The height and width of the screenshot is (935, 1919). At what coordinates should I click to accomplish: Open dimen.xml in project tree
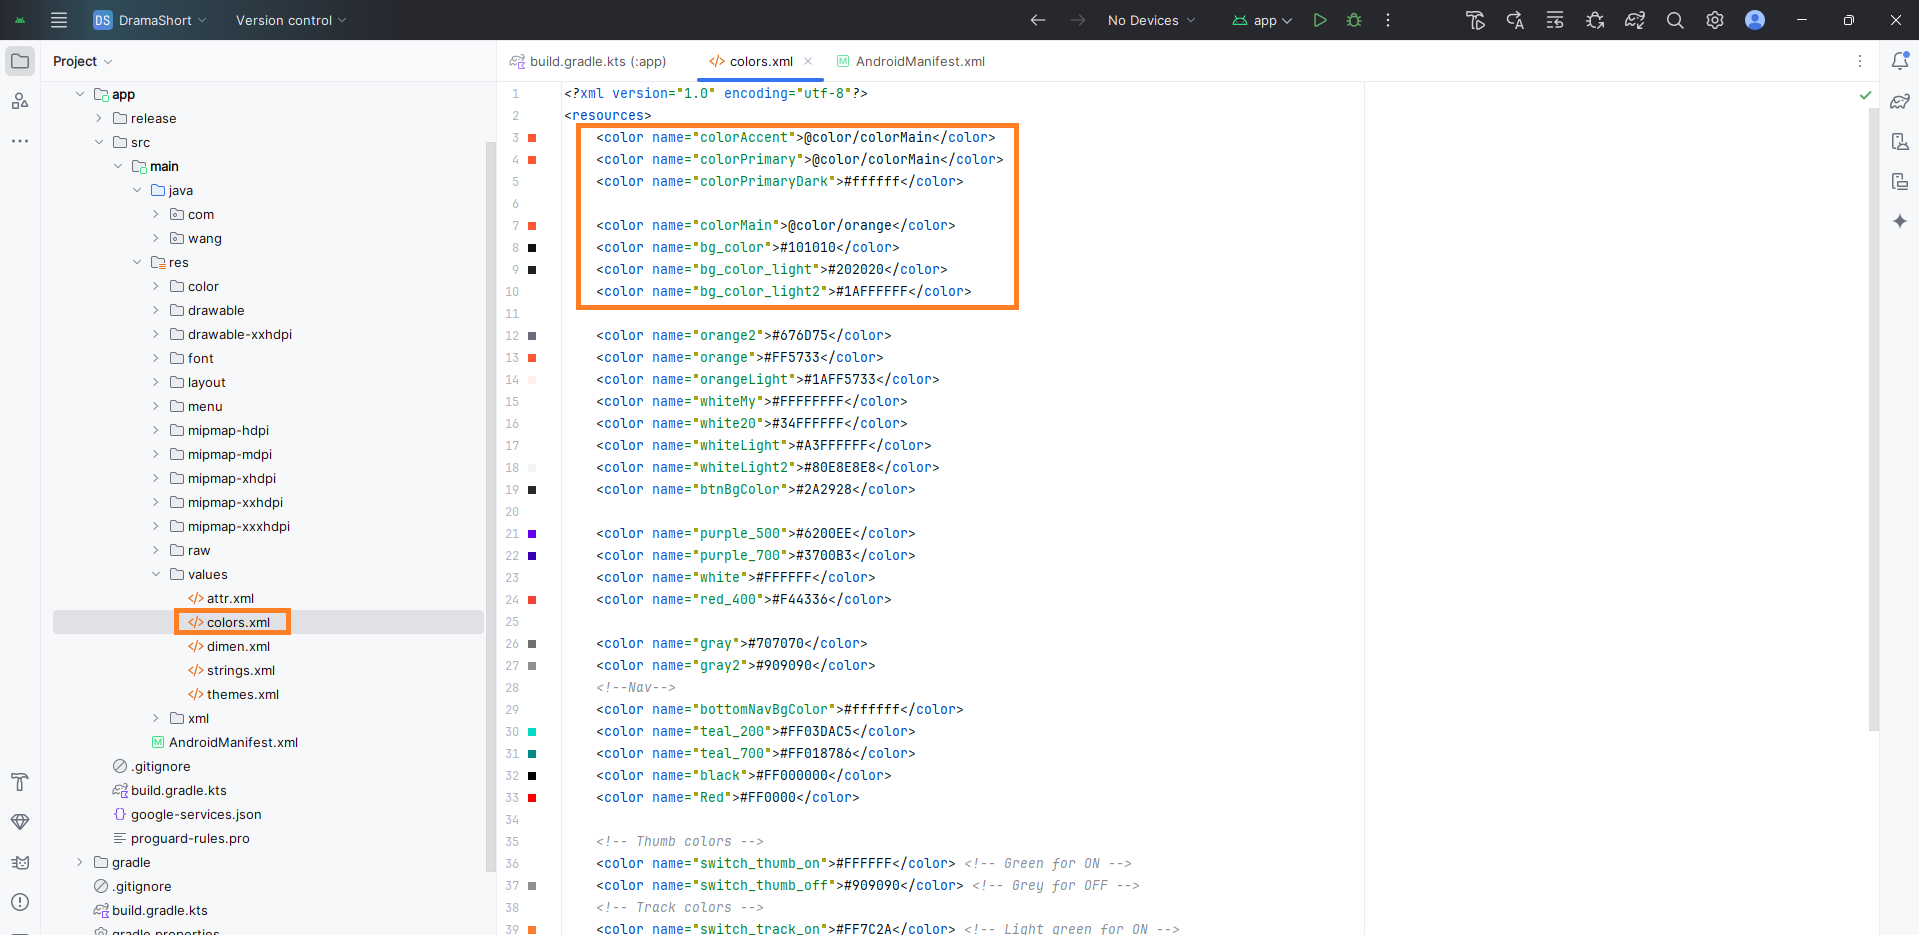[x=229, y=646]
